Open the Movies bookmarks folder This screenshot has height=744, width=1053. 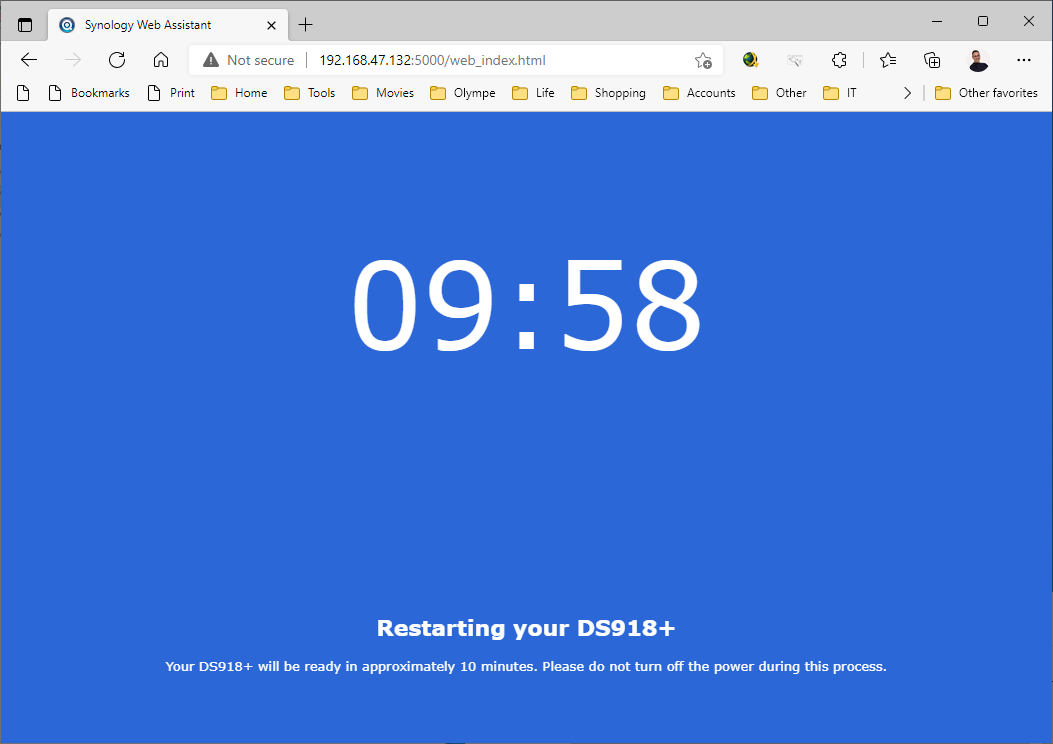click(383, 93)
